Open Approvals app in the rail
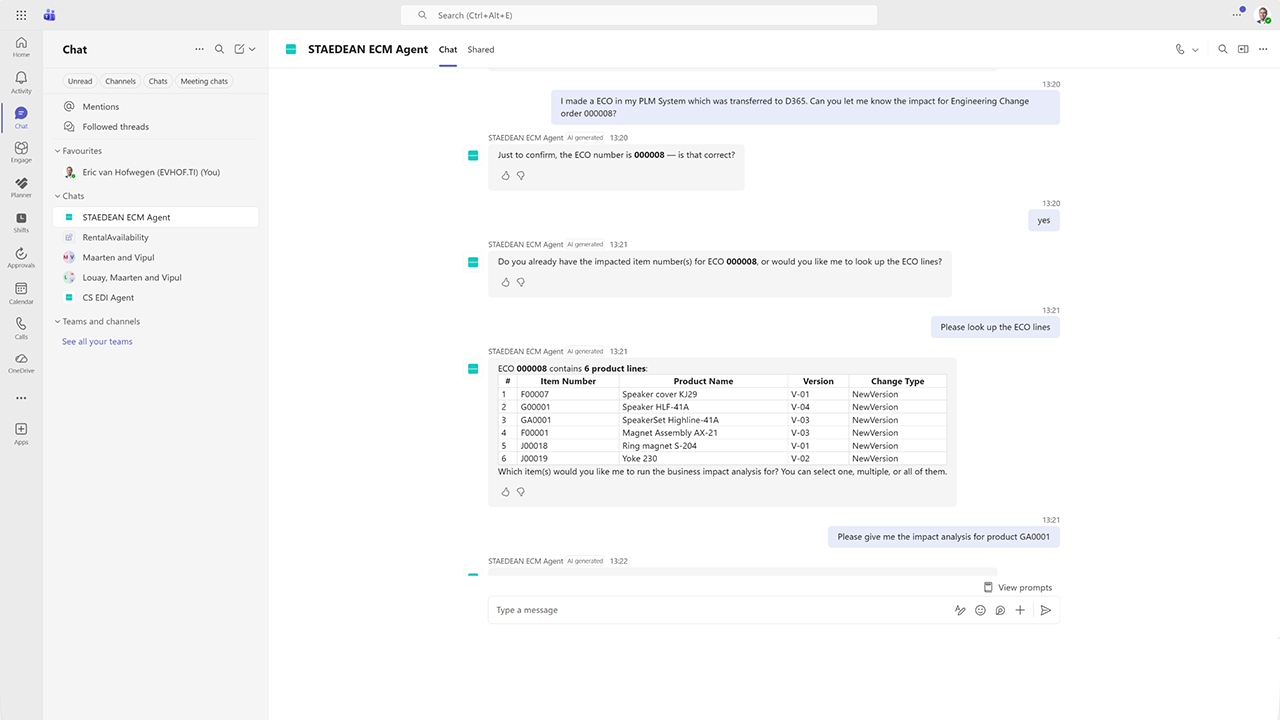The width and height of the screenshot is (1280, 720). (21, 257)
